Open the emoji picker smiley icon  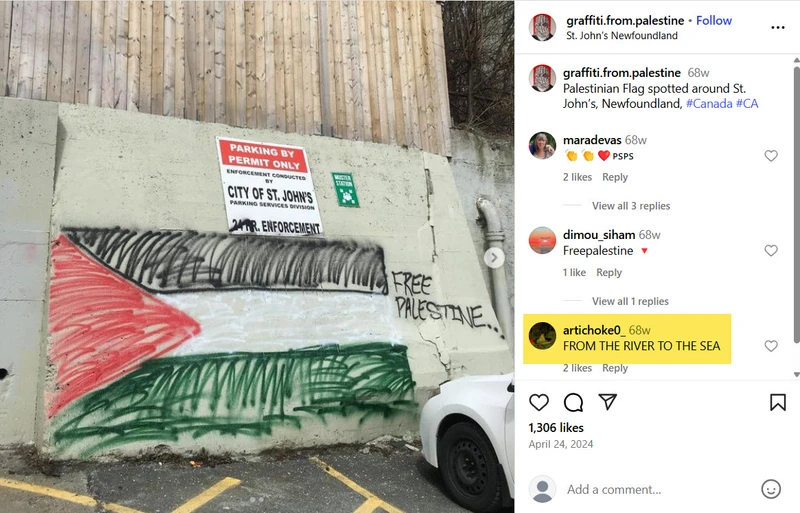click(x=771, y=489)
